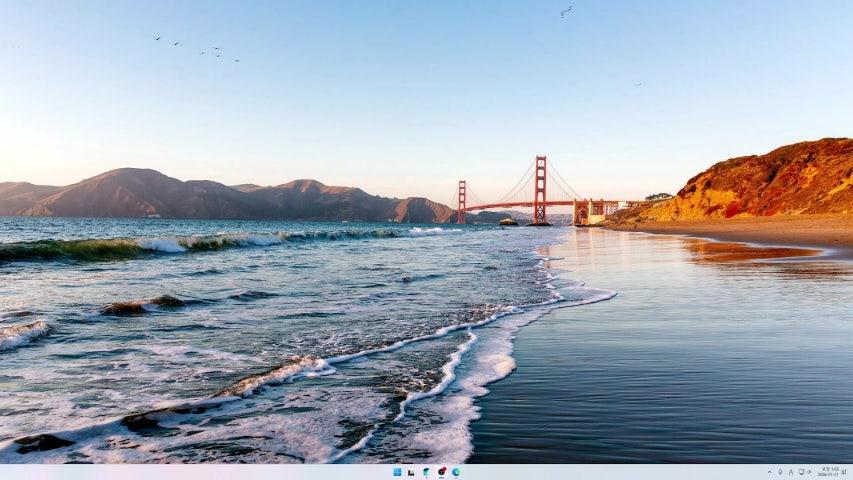The height and width of the screenshot is (480, 853).
Task: Click empty taskbar space left of Start
Action: [200, 472]
